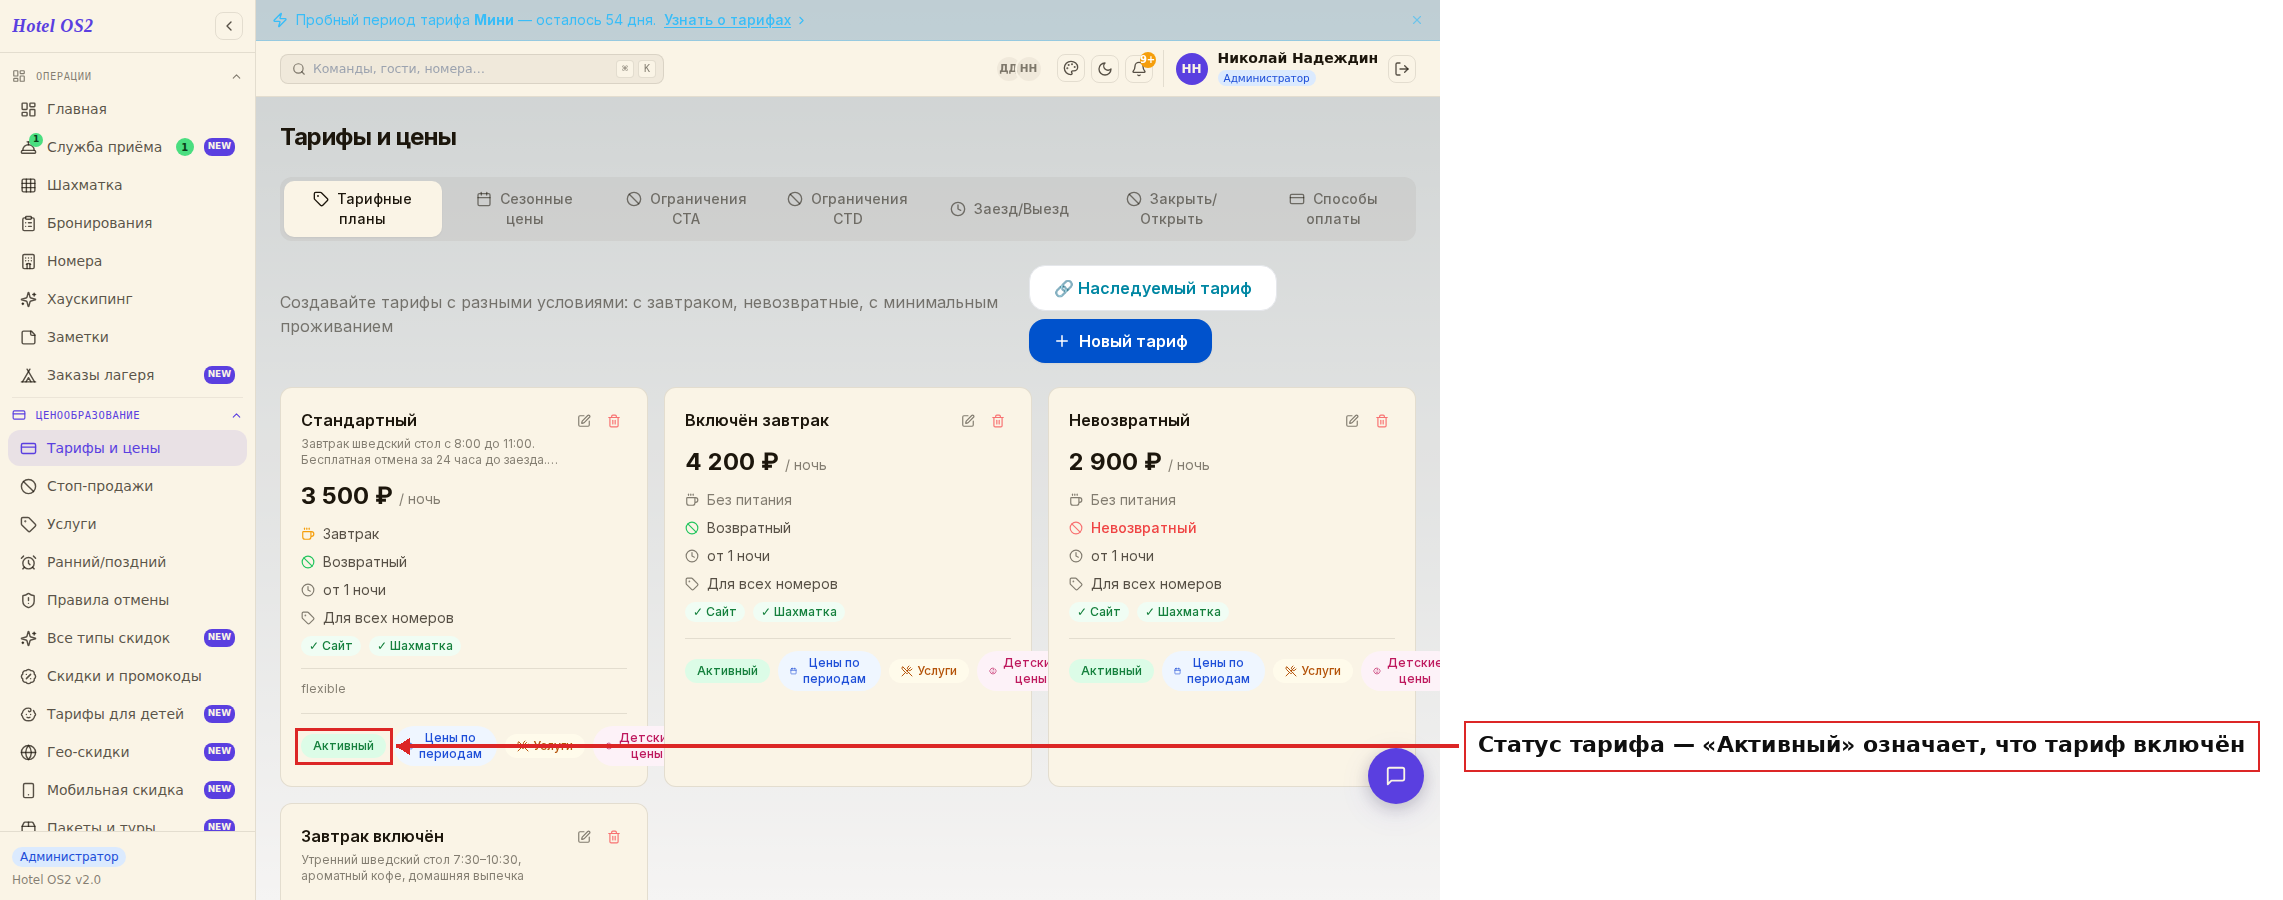Edit the Завтрак включён tariff with pencil icon

[x=584, y=837]
